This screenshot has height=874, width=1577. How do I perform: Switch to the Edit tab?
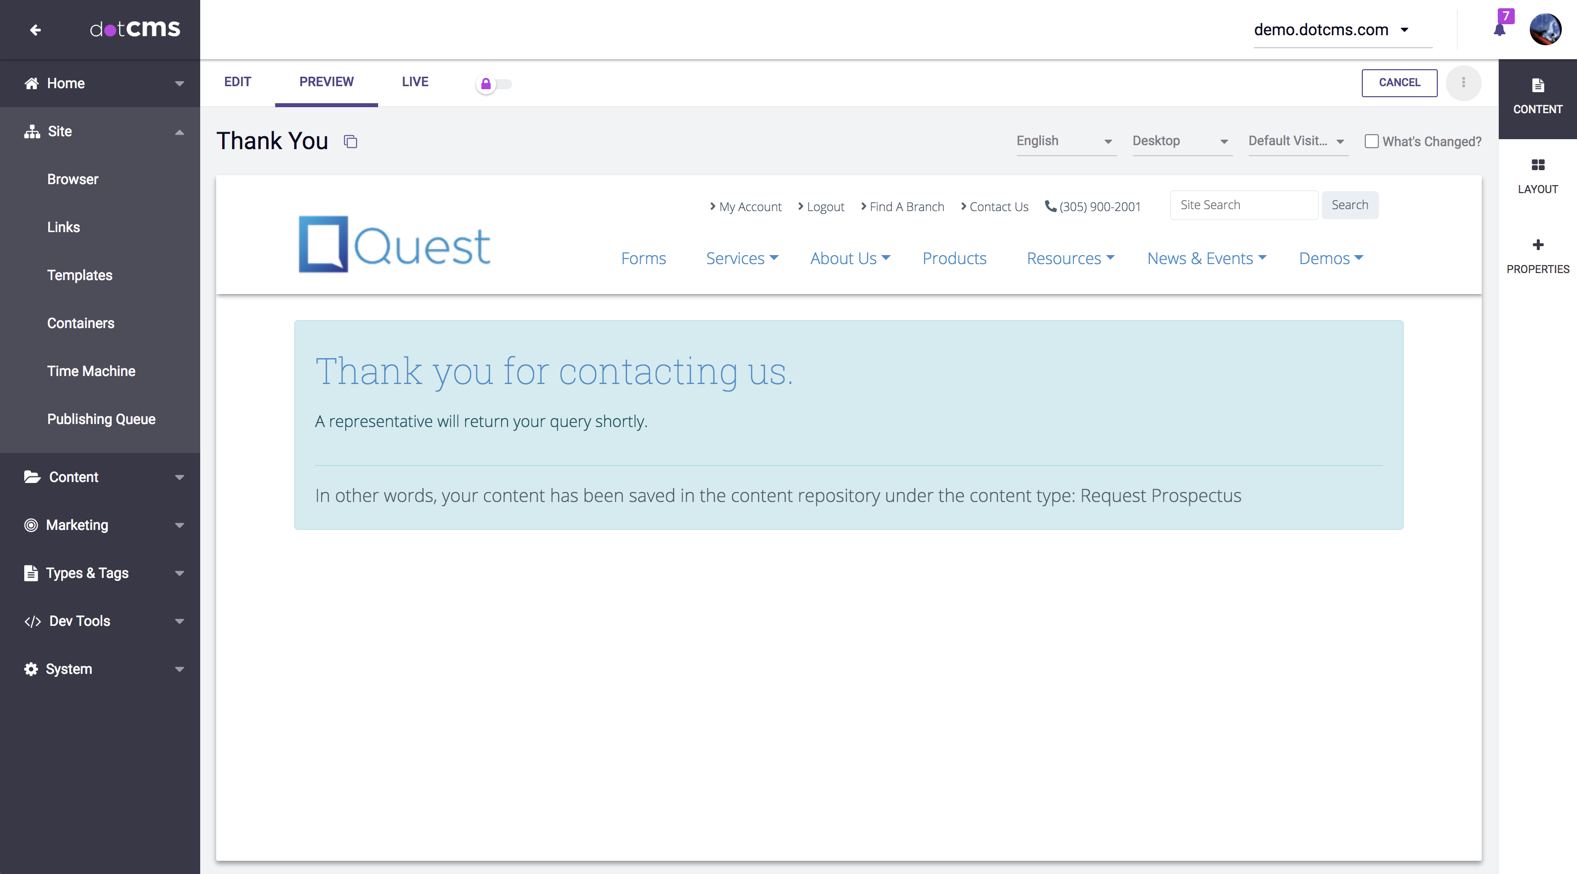point(237,82)
